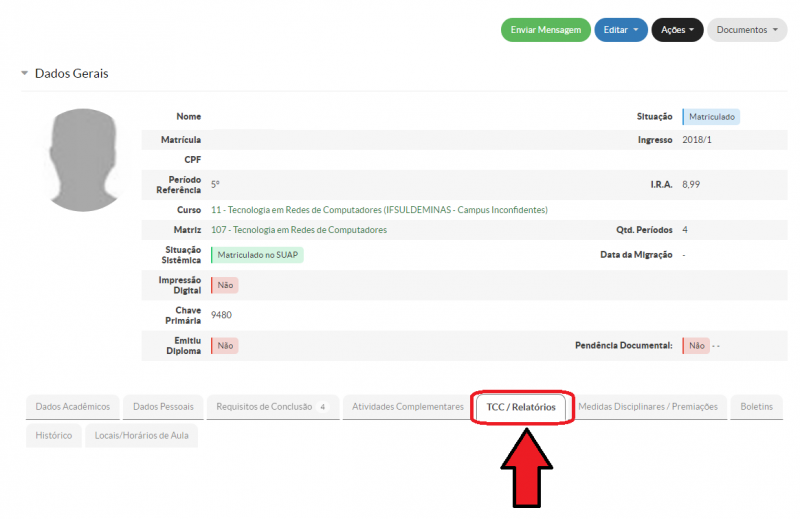Select the Boletins tab

pyautogui.click(x=756, y=407)
